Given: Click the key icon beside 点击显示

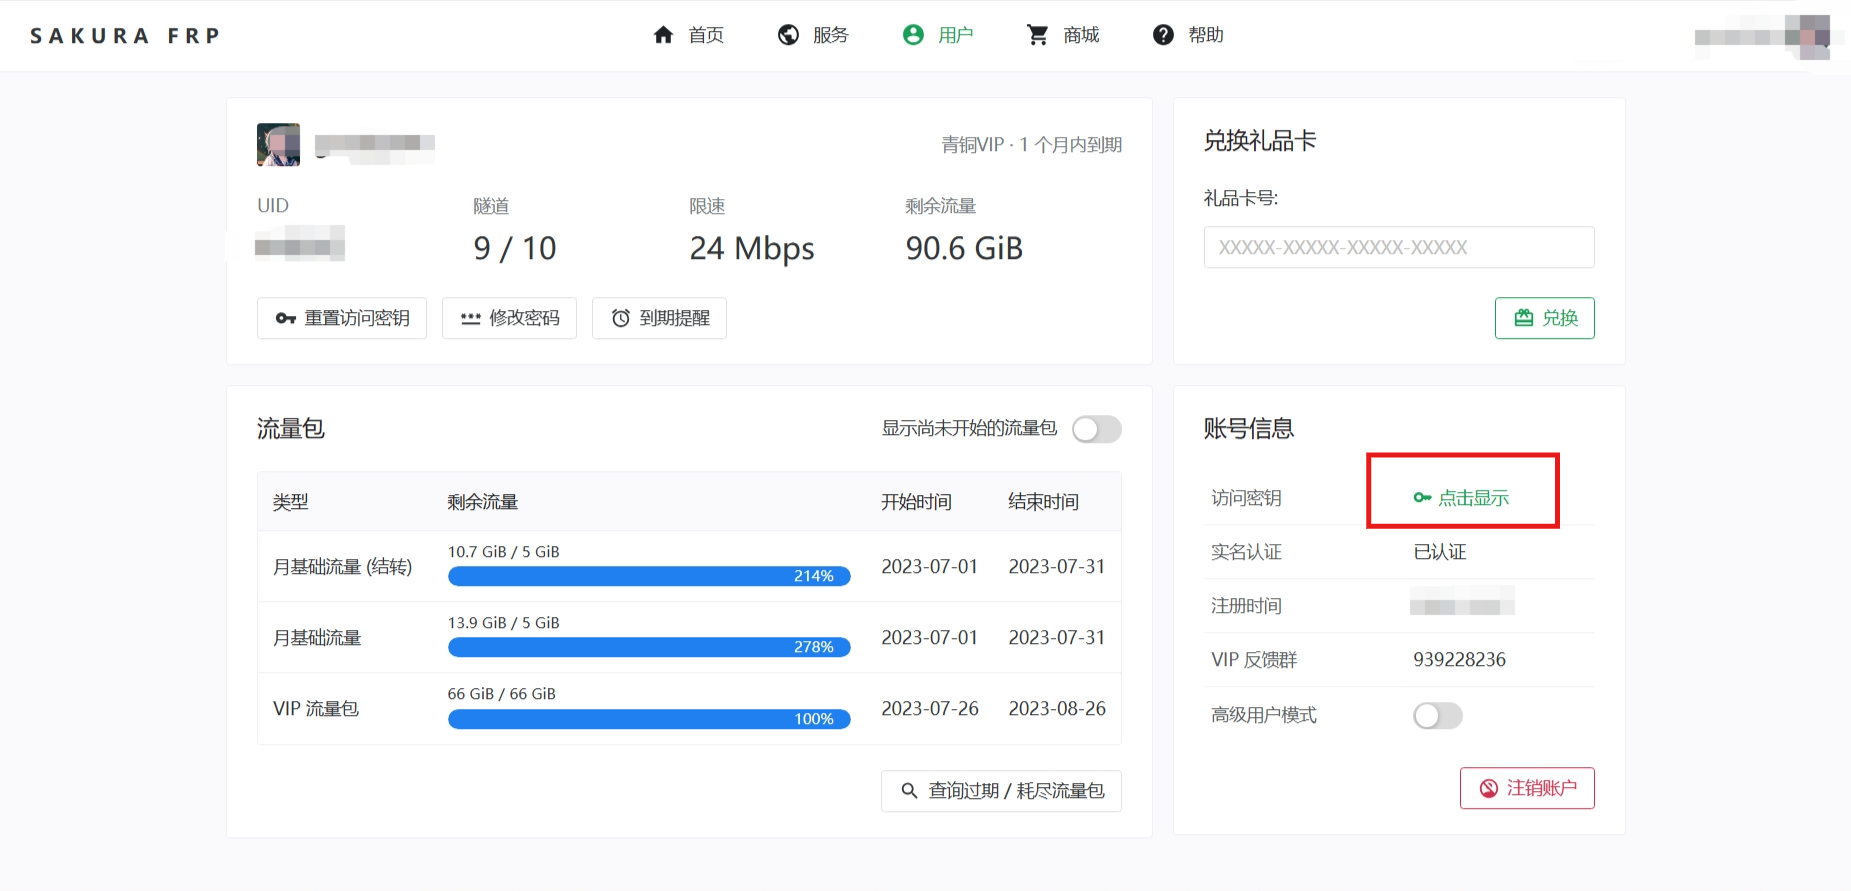Looking at the screenshot, I should (1422, 498).
